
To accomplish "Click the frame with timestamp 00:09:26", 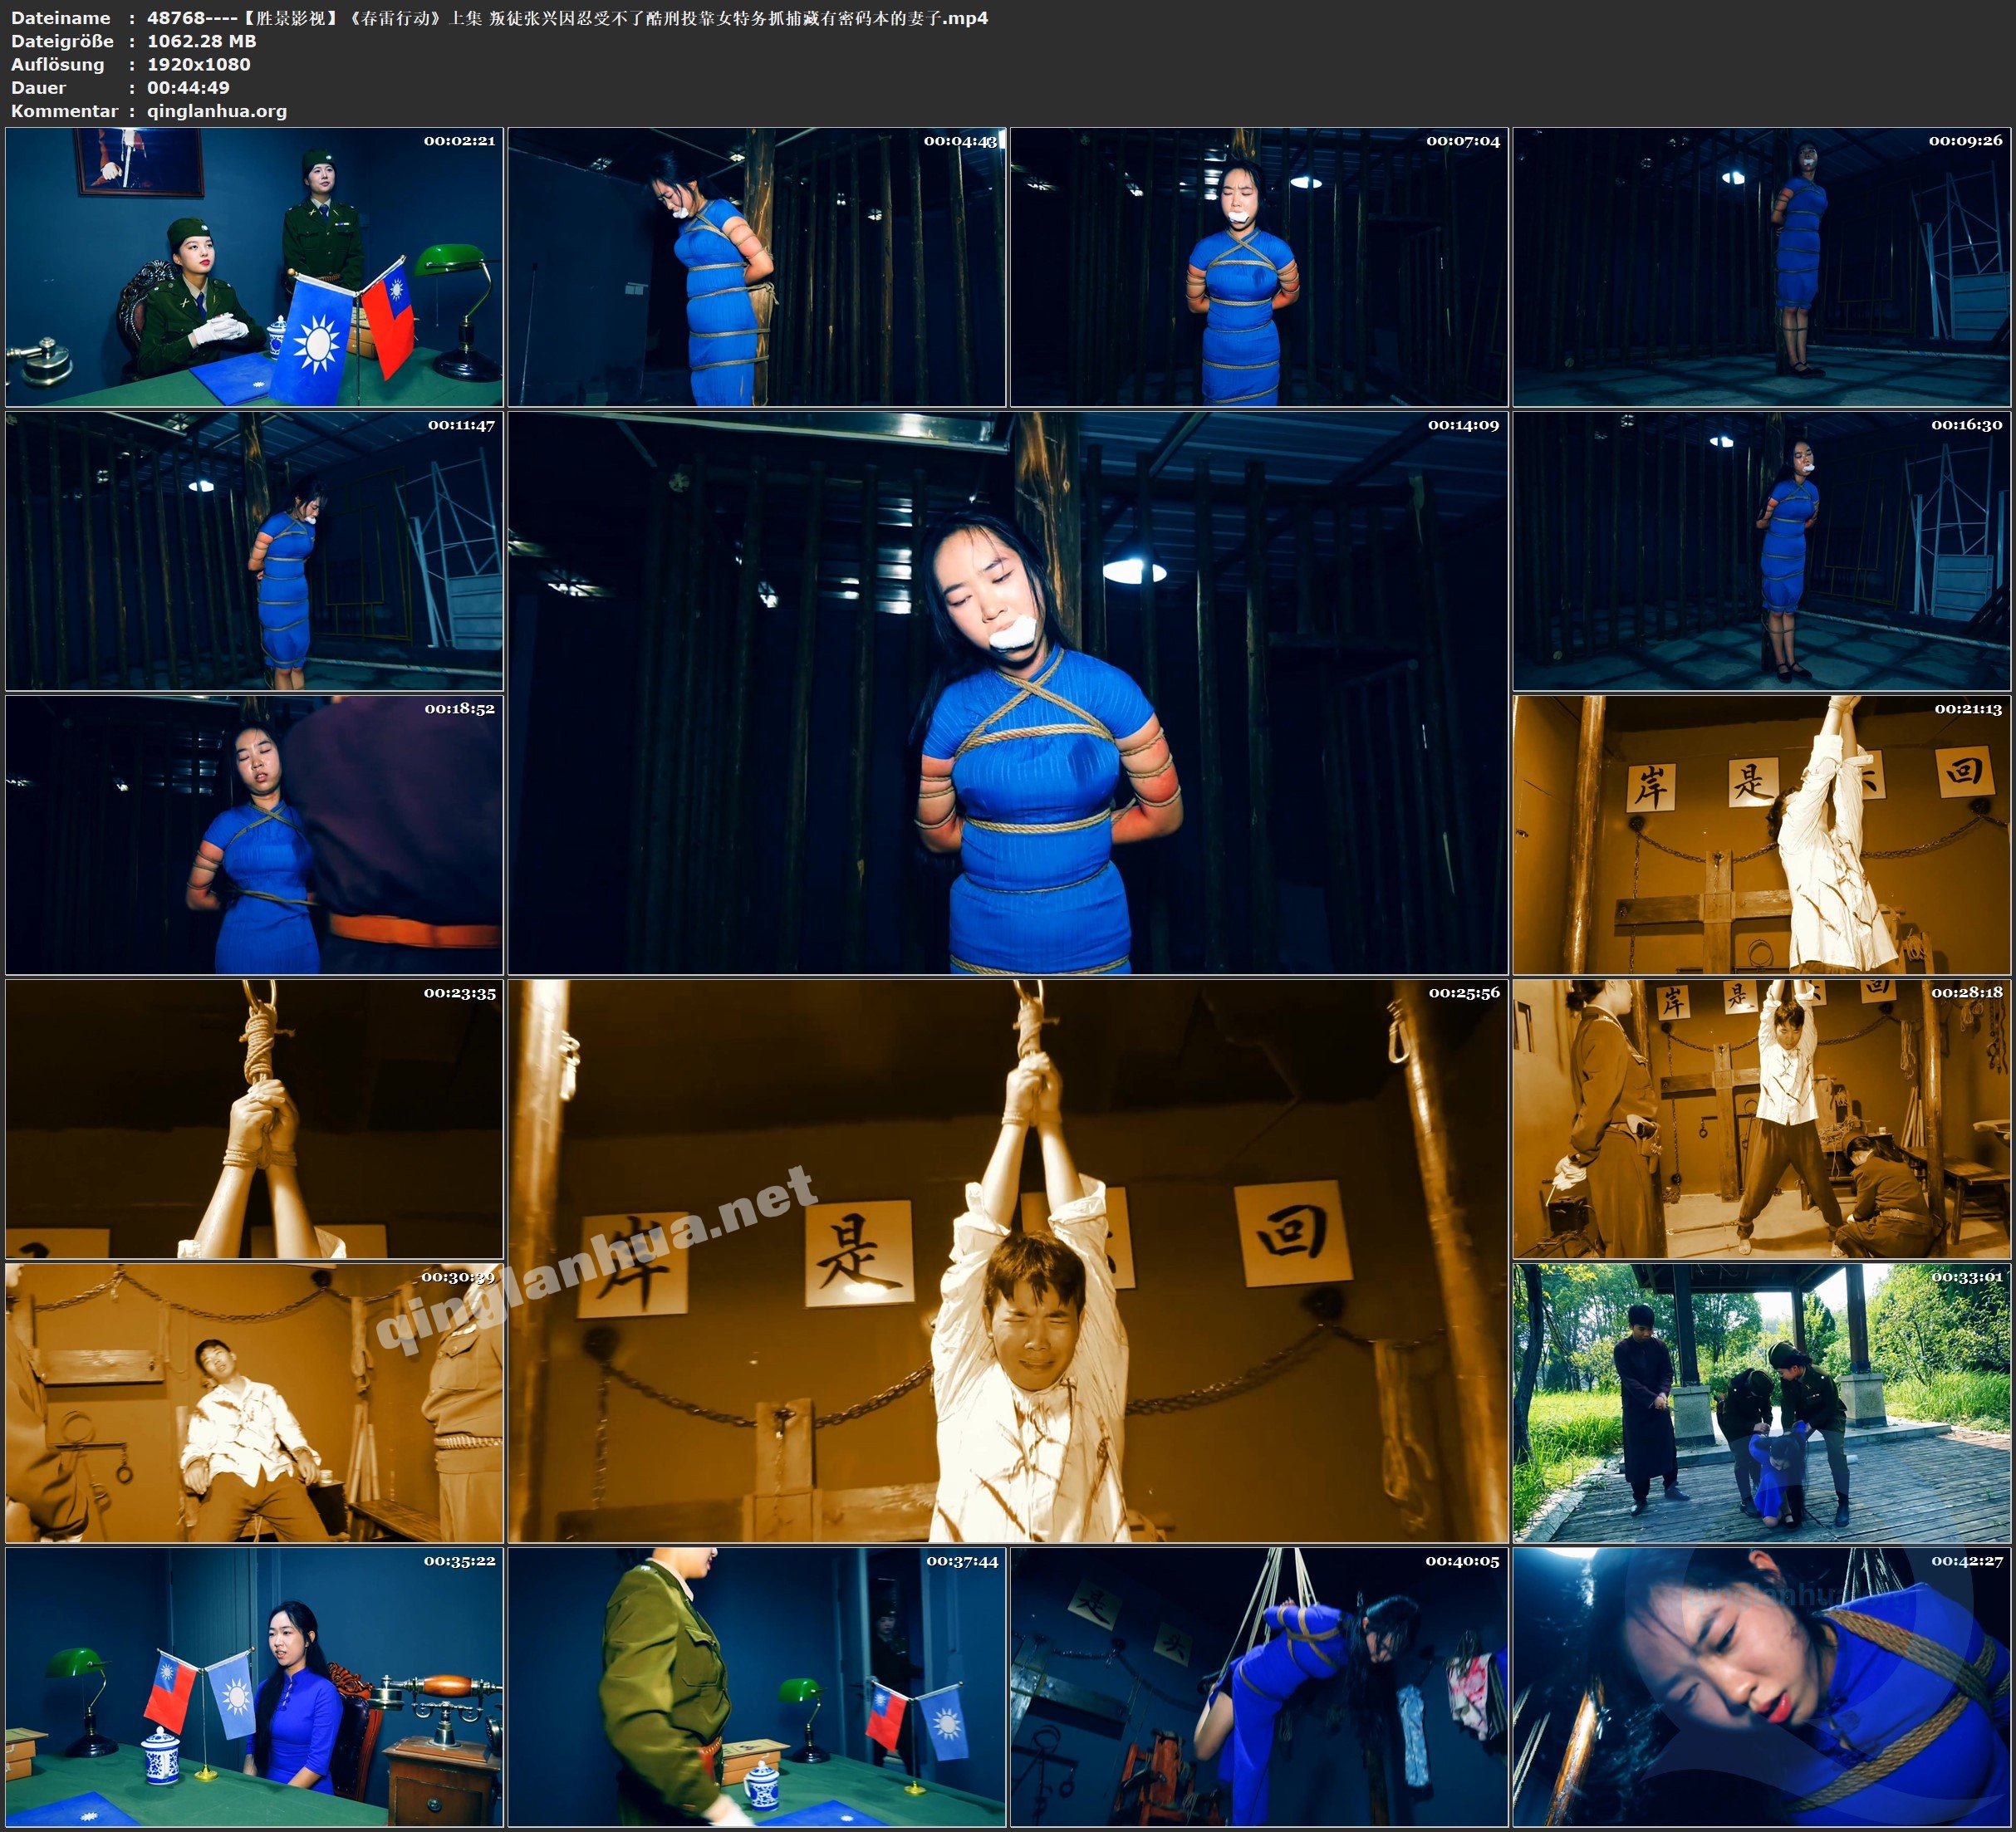I will pyautogui.click(x=1761, y=267).
